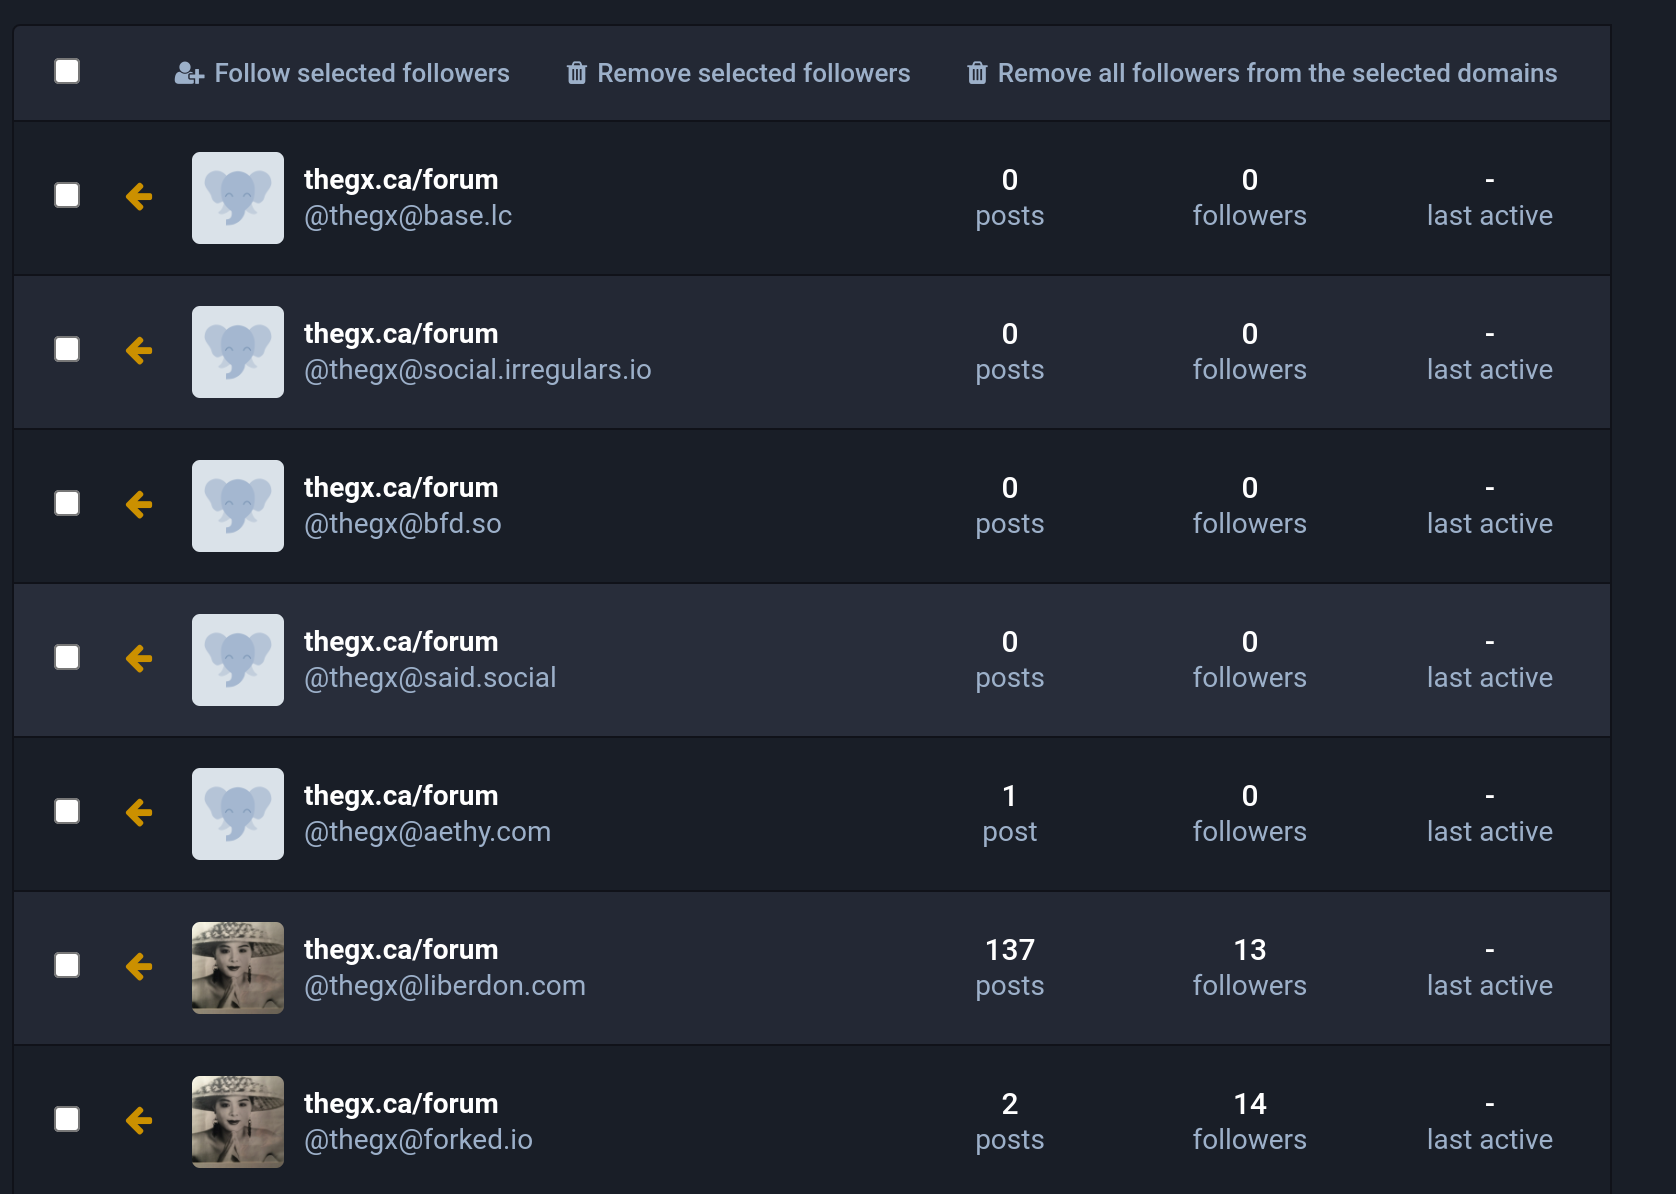Click the arrow icon next to @thegx@forked.io
Screen dimensions: 1676x1194
tap(139, 1121)
